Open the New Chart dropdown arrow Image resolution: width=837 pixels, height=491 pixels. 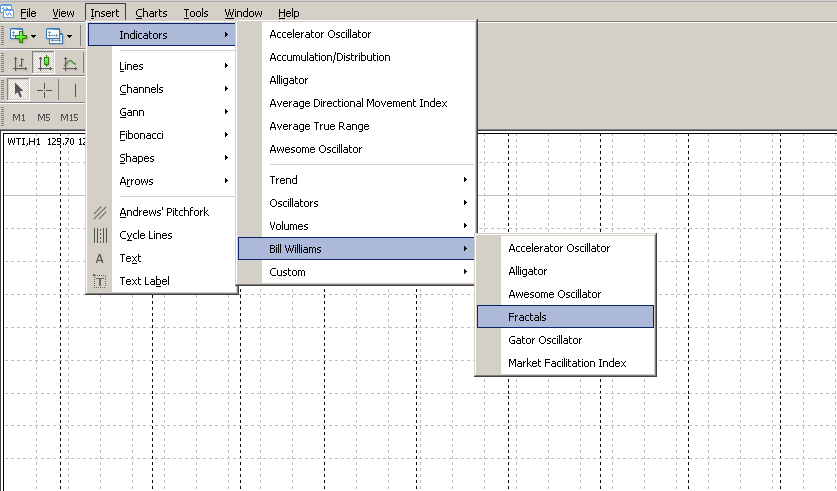pos(34,36)
